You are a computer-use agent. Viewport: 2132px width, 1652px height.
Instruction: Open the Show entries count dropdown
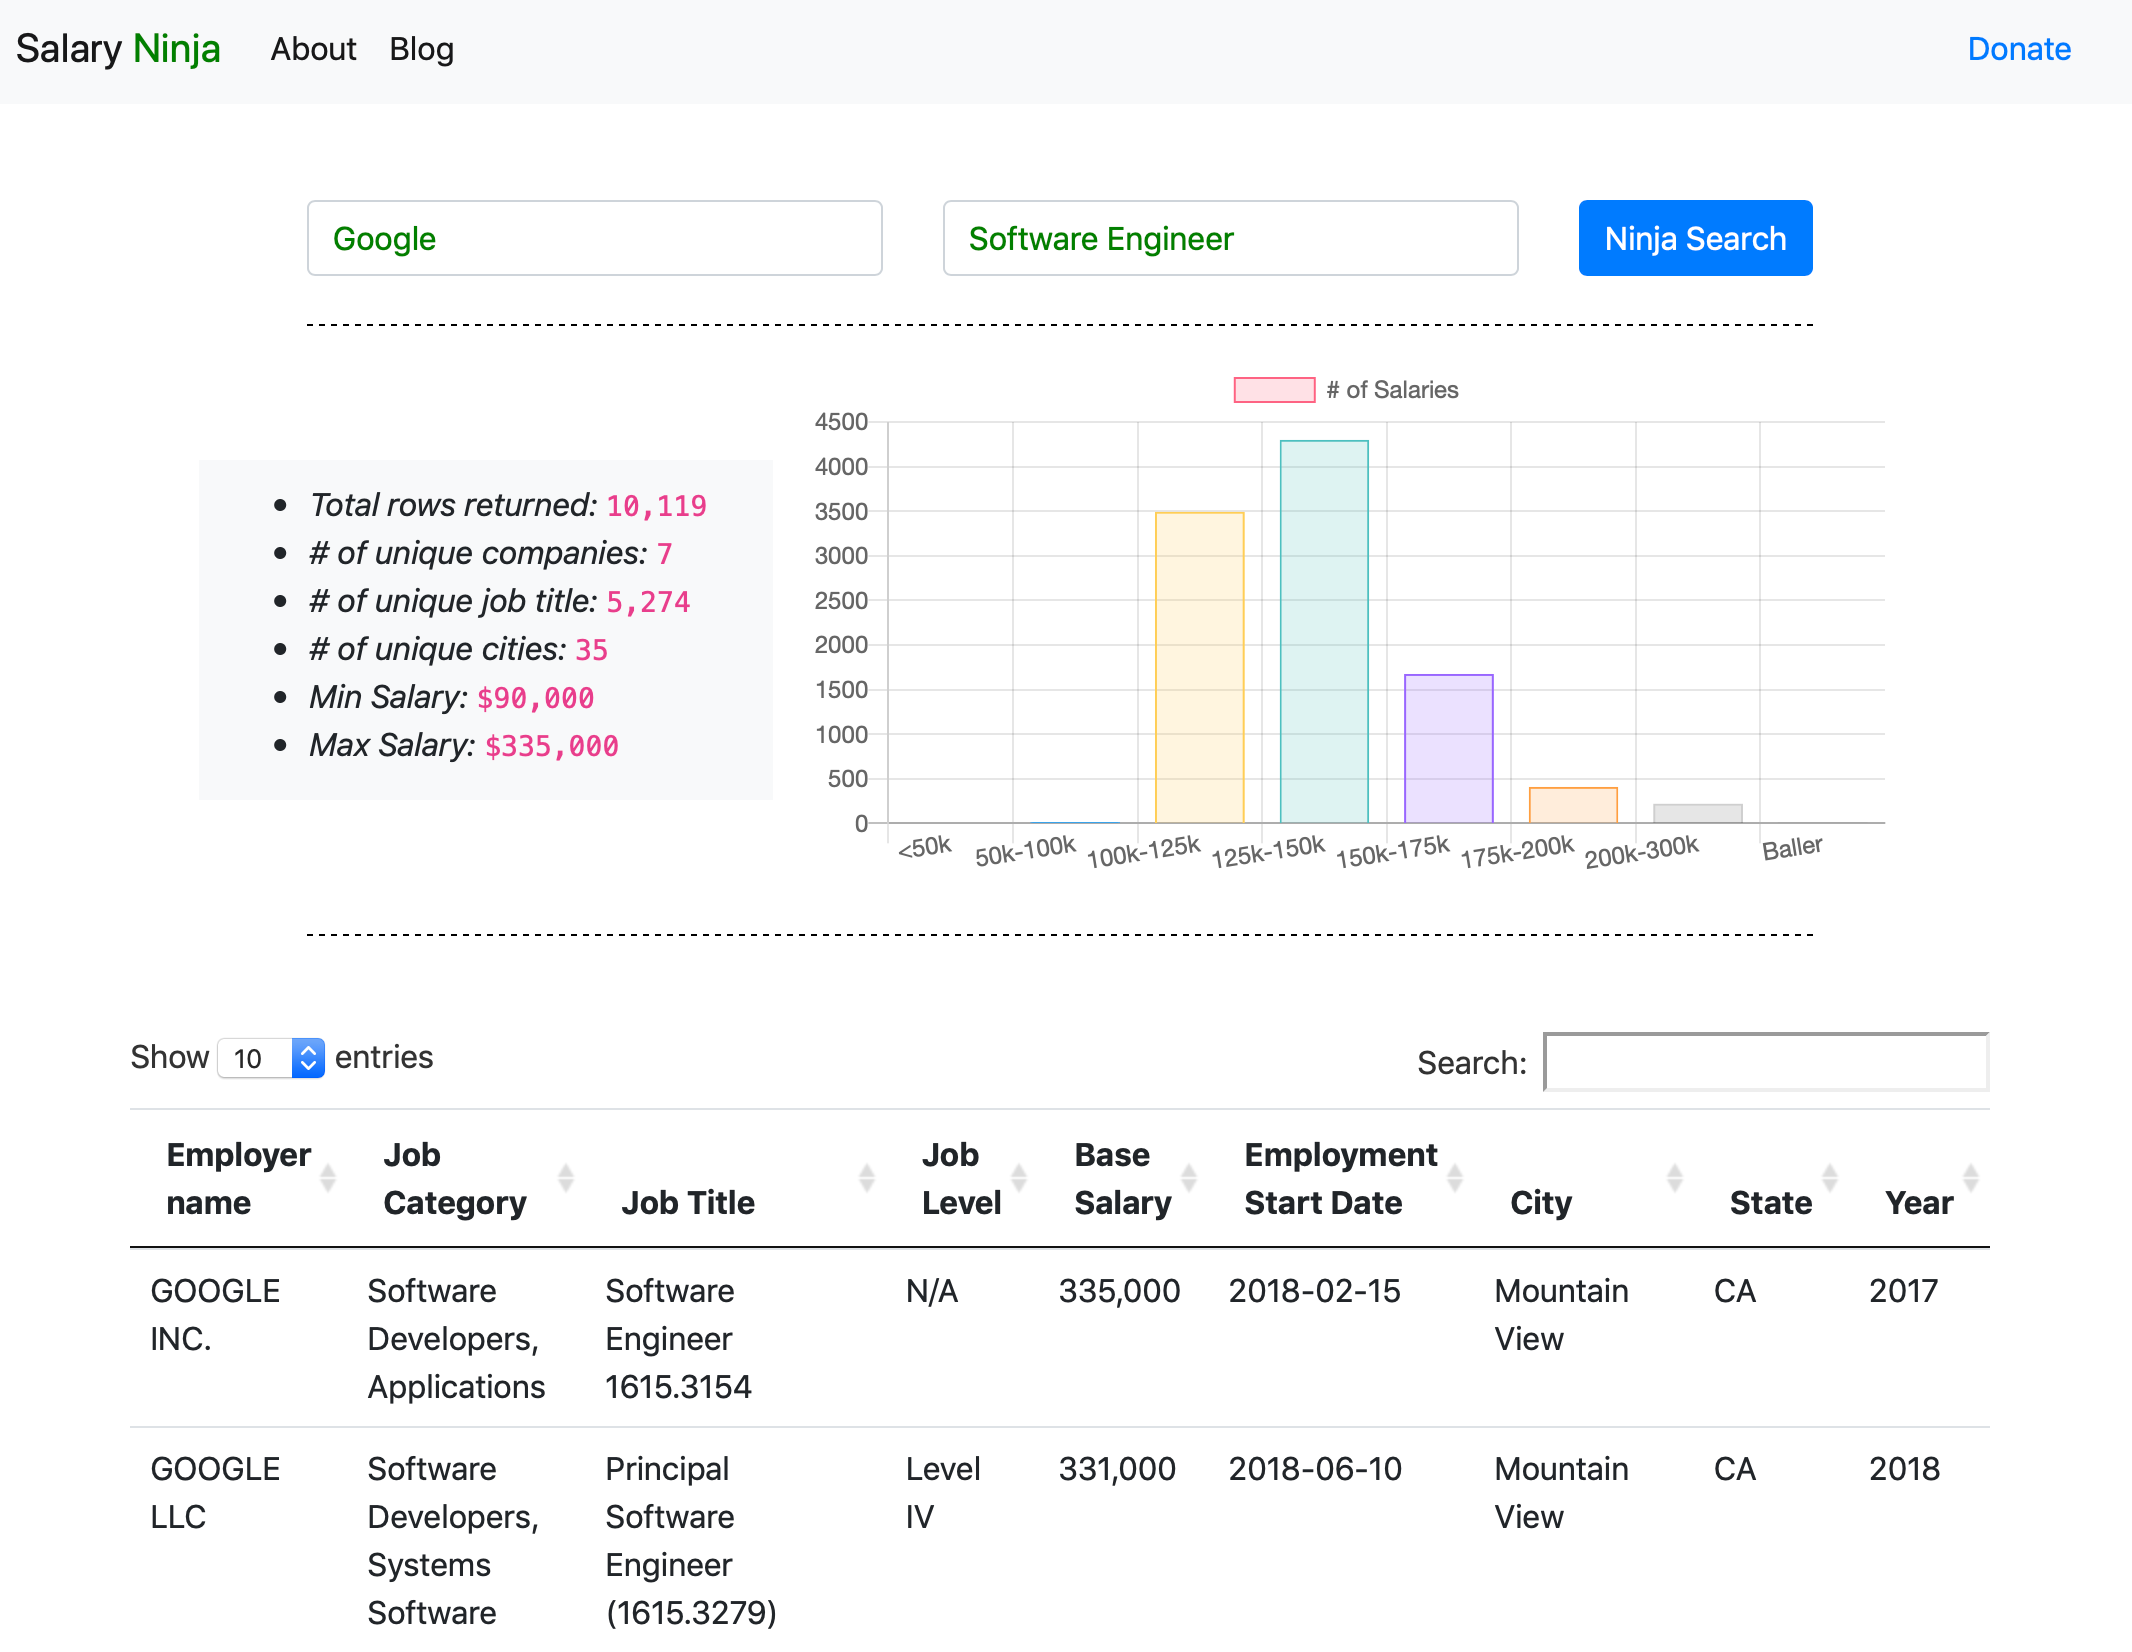(x=271, y=1058)
